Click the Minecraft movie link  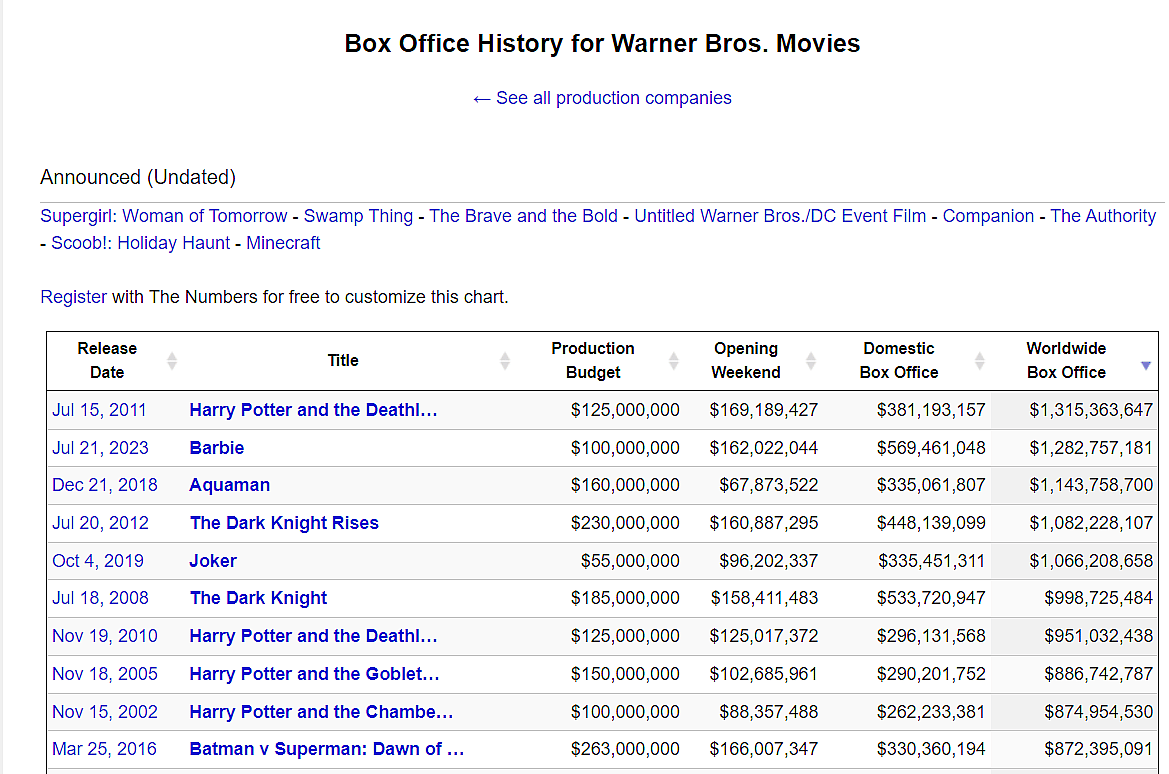pos(283,243)
